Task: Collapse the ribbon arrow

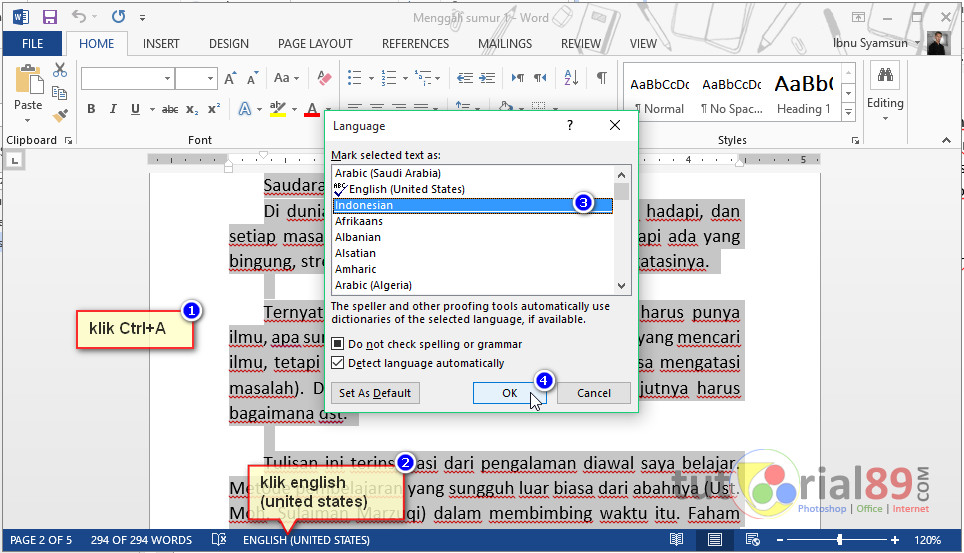Action: coord(946,140)
